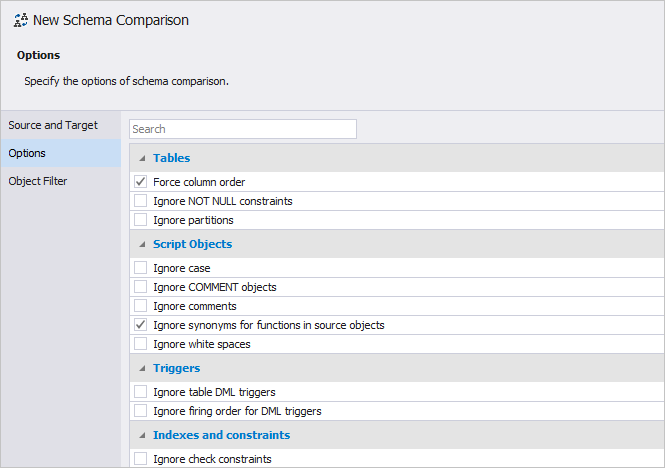Tick Ignore firing order for DML triggers
This screenshot has width=665, height=468.
click(x=140, y=411)
